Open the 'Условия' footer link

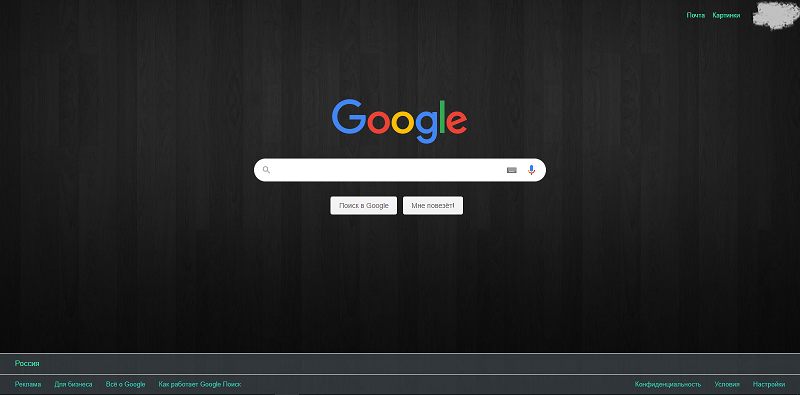tap(727, 384)
